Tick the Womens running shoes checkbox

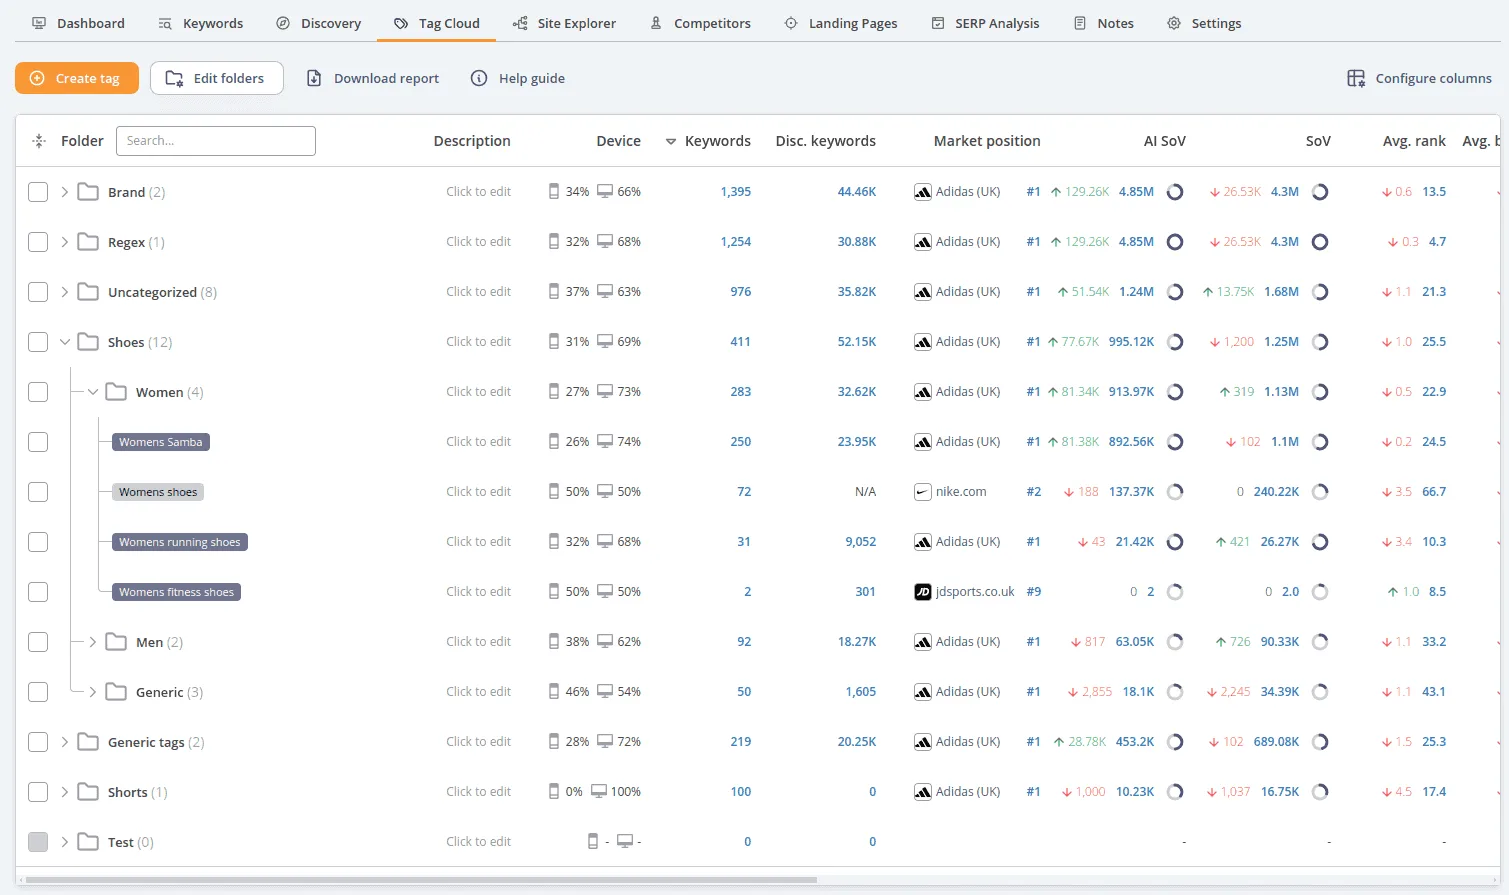click(x=38, y=542)
